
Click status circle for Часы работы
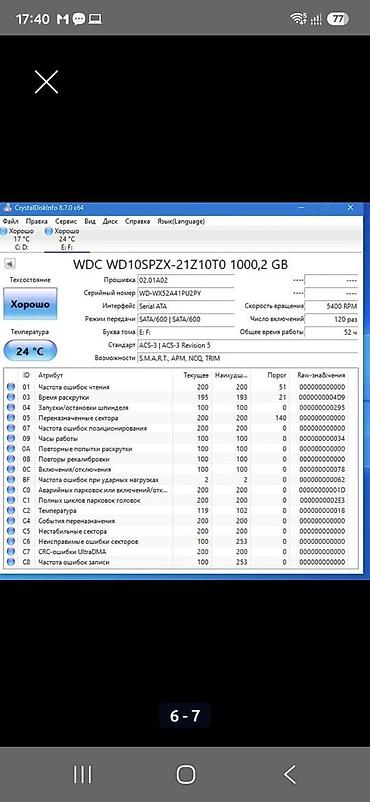(11, 439)
